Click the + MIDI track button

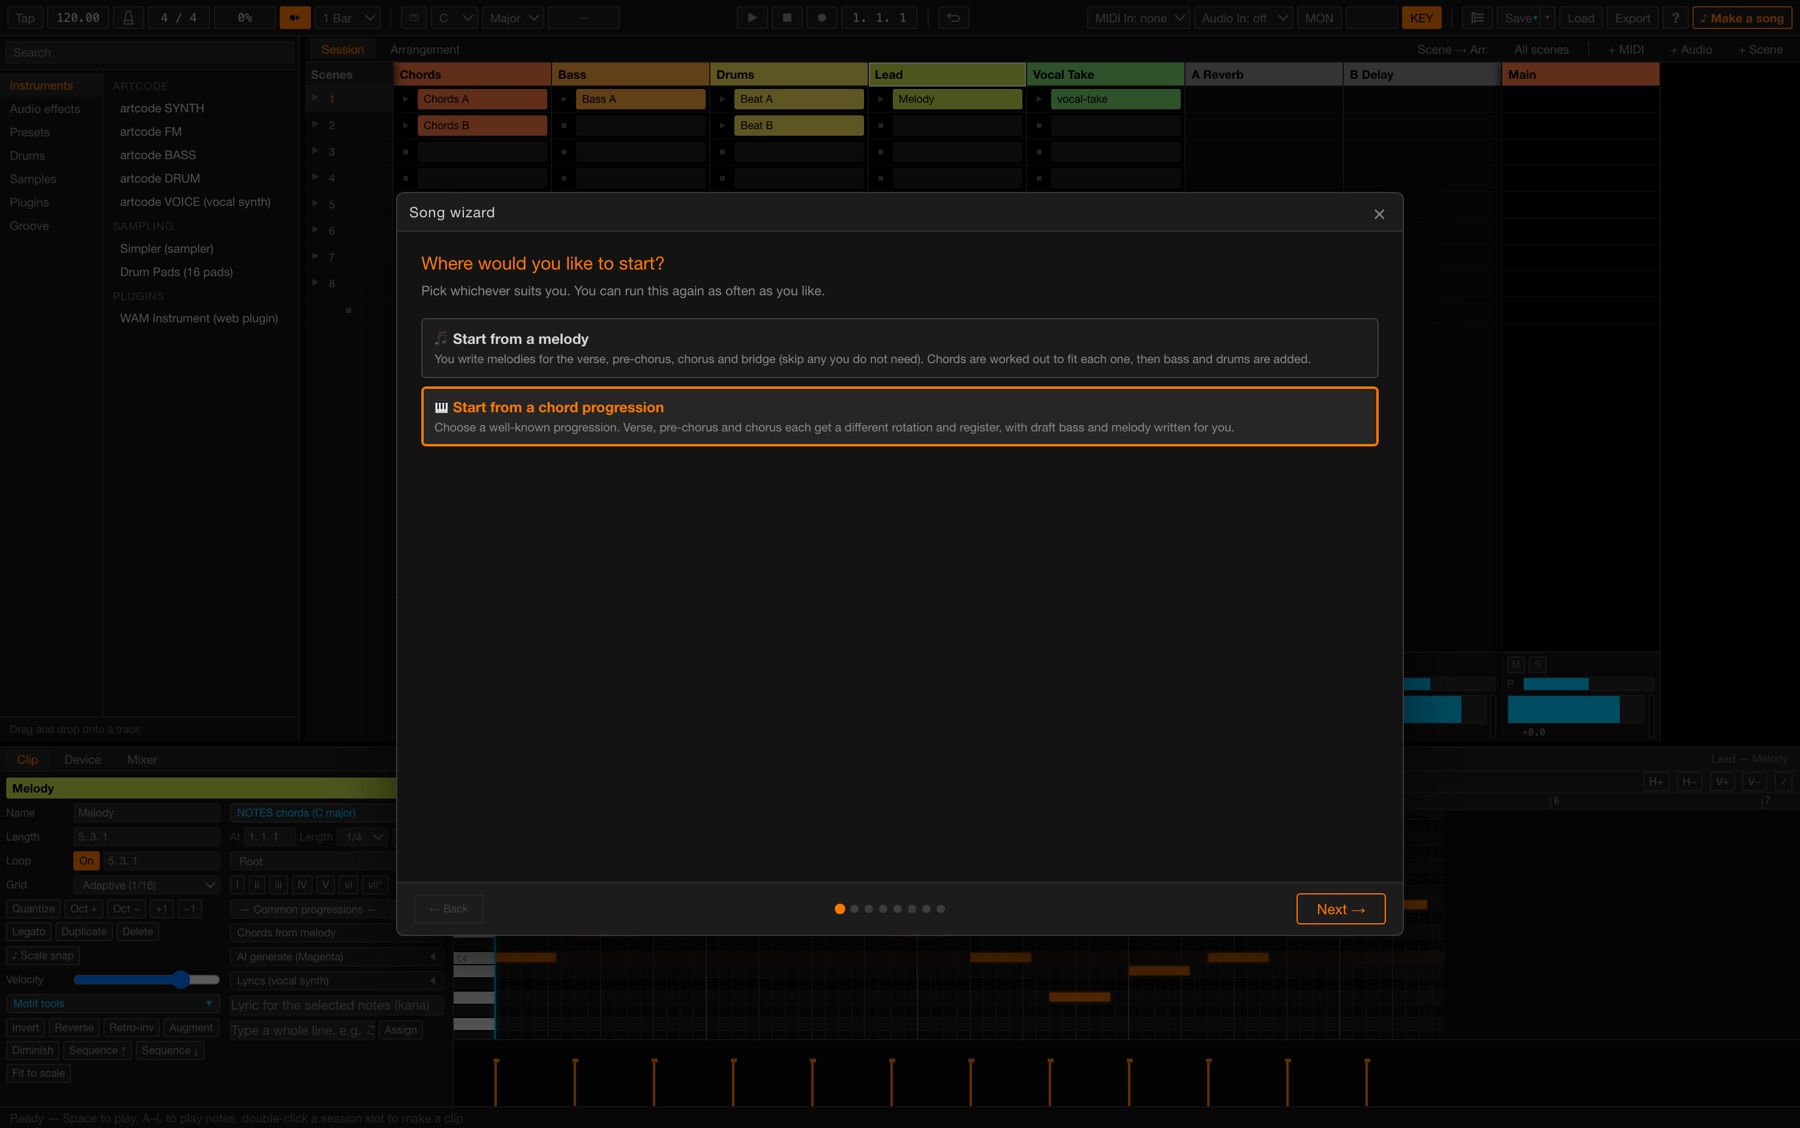(1626, 49)
